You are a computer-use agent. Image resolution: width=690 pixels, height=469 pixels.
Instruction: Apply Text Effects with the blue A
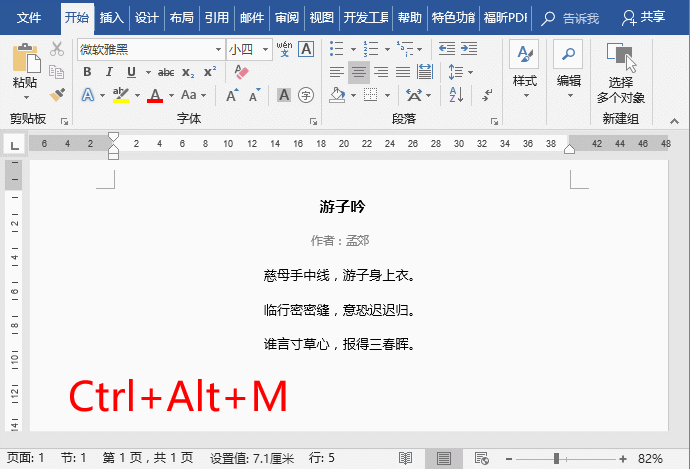point(88,95)
